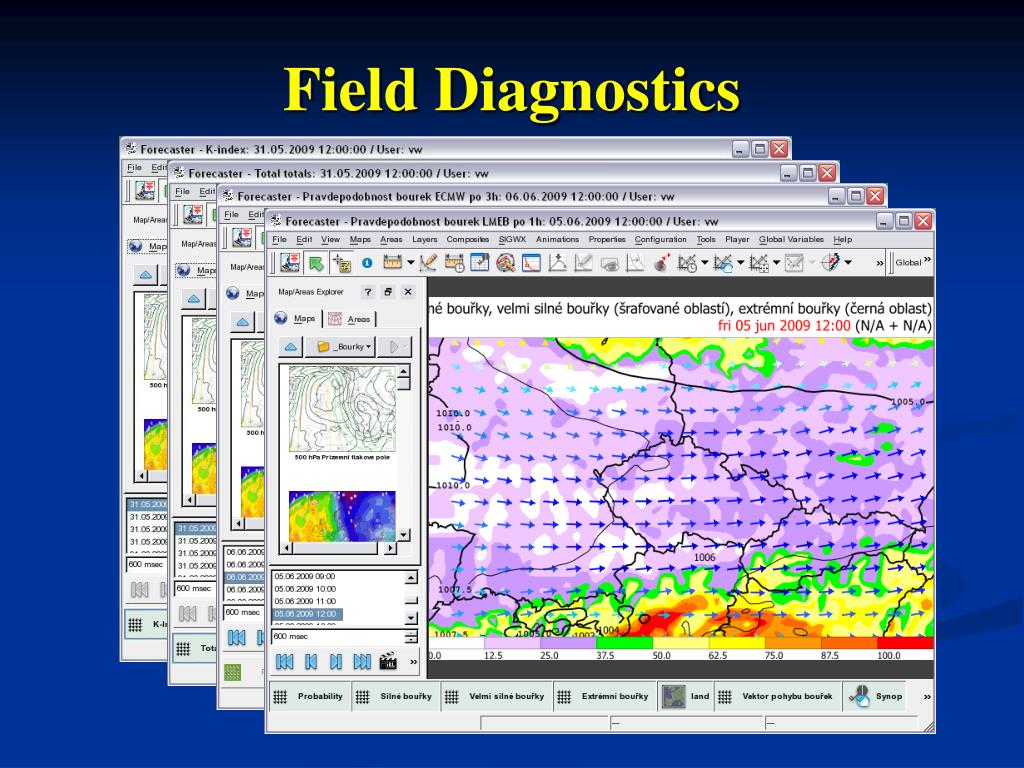Open the _Bourky folder dropdown
Image resolution: width=1024 pixels, height=768 pixels.
pyautogui.click(x=340, y=347)
